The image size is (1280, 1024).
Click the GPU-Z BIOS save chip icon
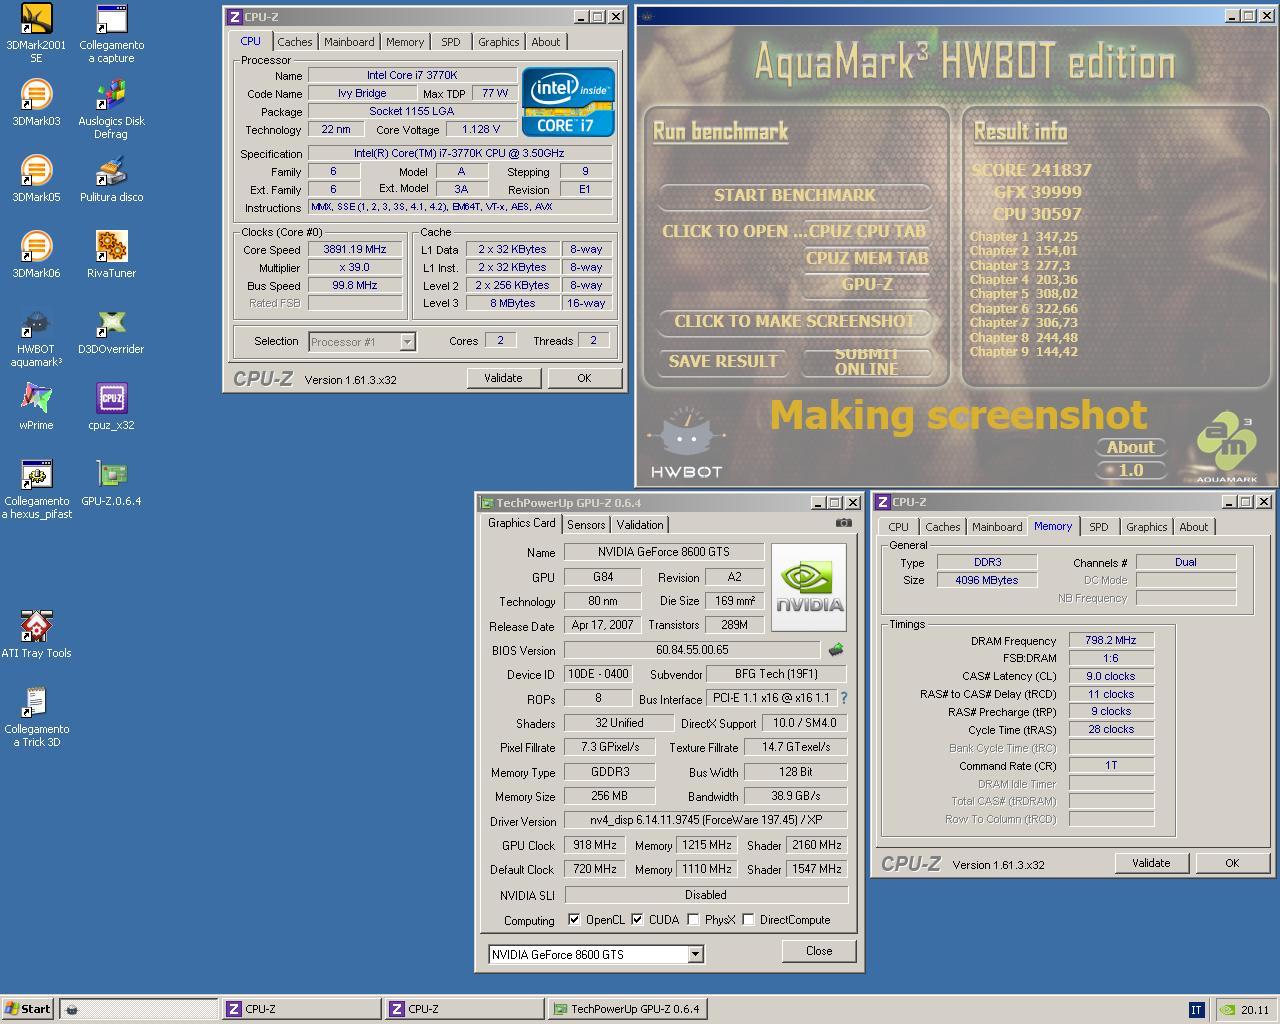pyautogui.click(x=836, y=650)
